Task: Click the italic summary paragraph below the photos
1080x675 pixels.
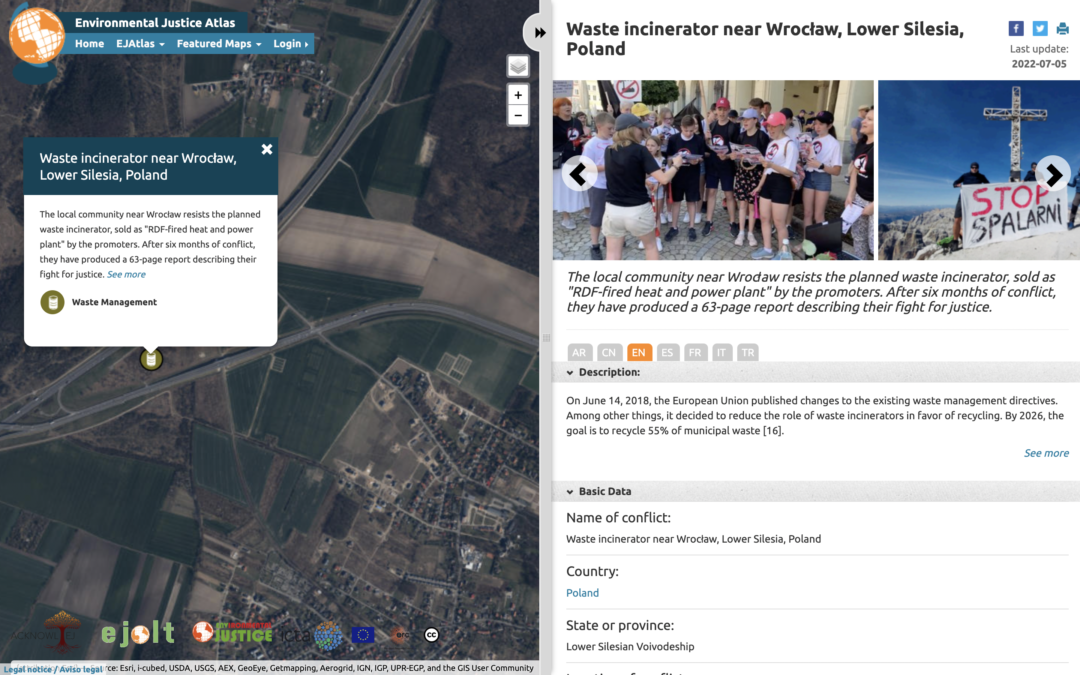Action: coord(811,292)
